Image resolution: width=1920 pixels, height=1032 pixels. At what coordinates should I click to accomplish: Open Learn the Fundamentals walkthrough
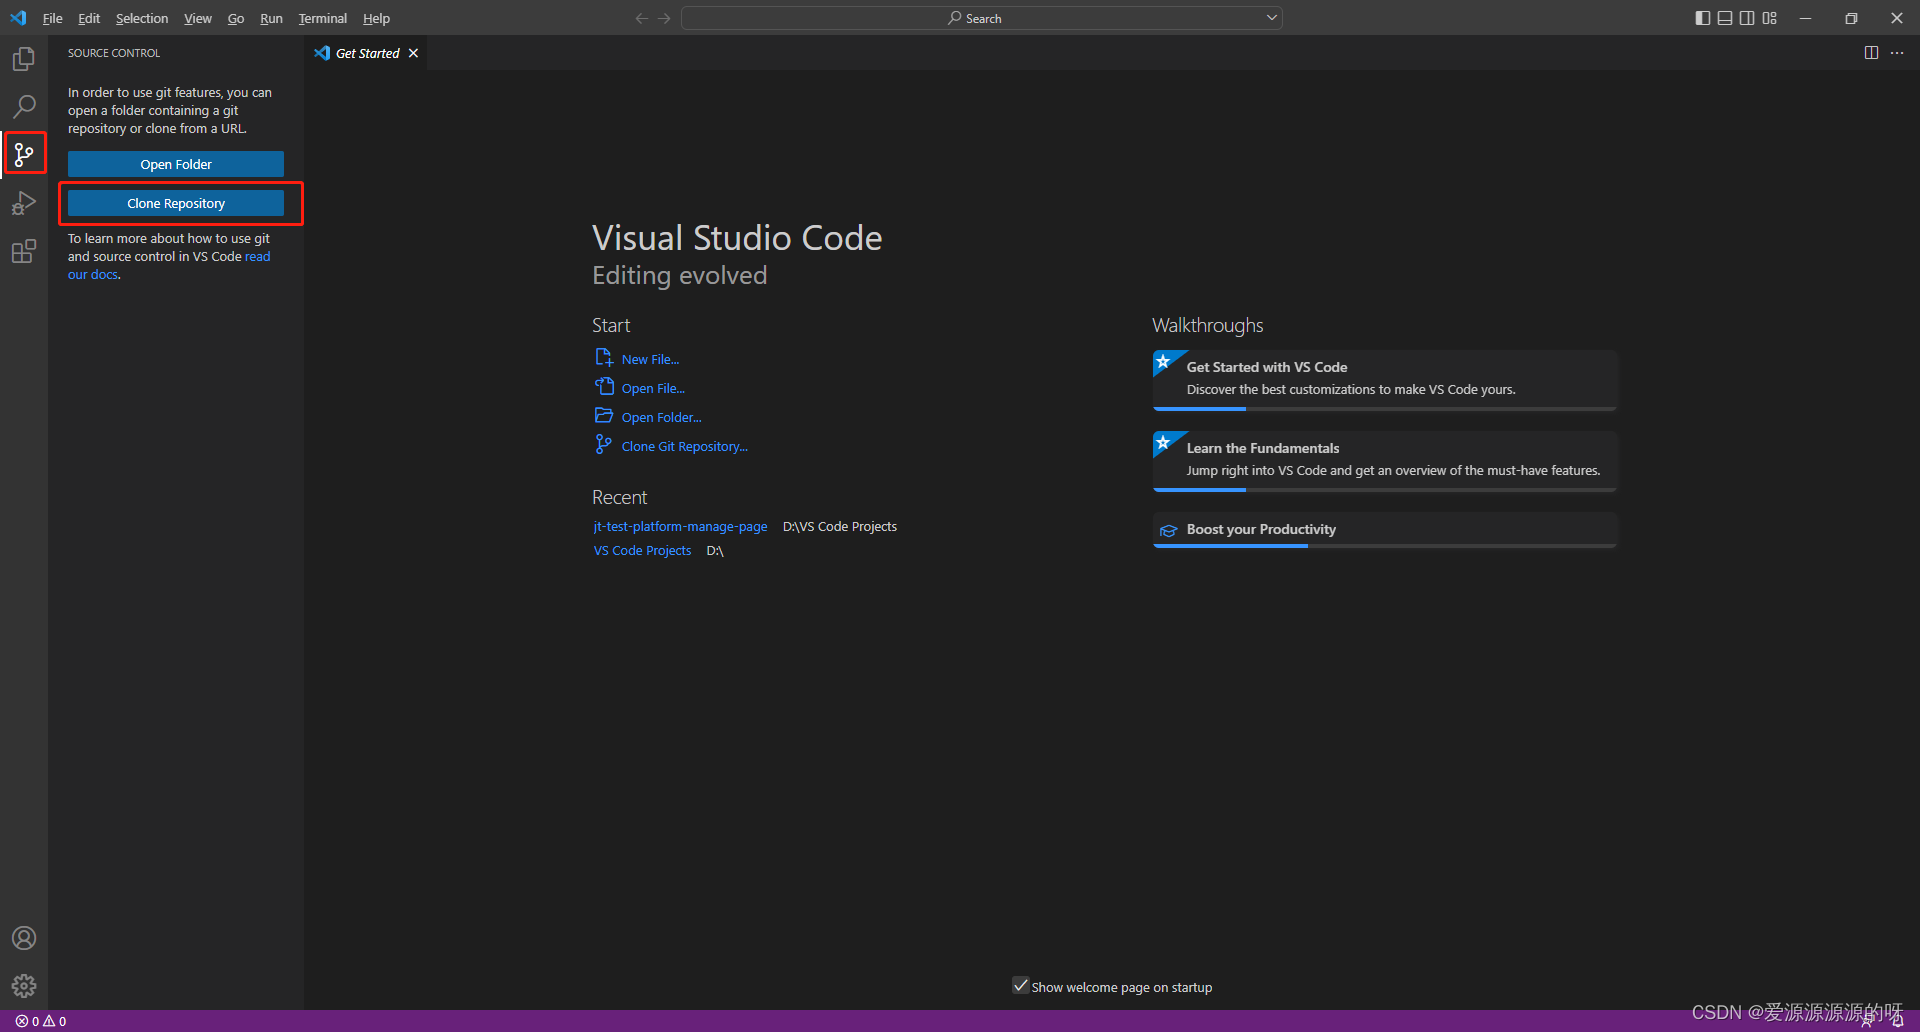(1385, 460)
